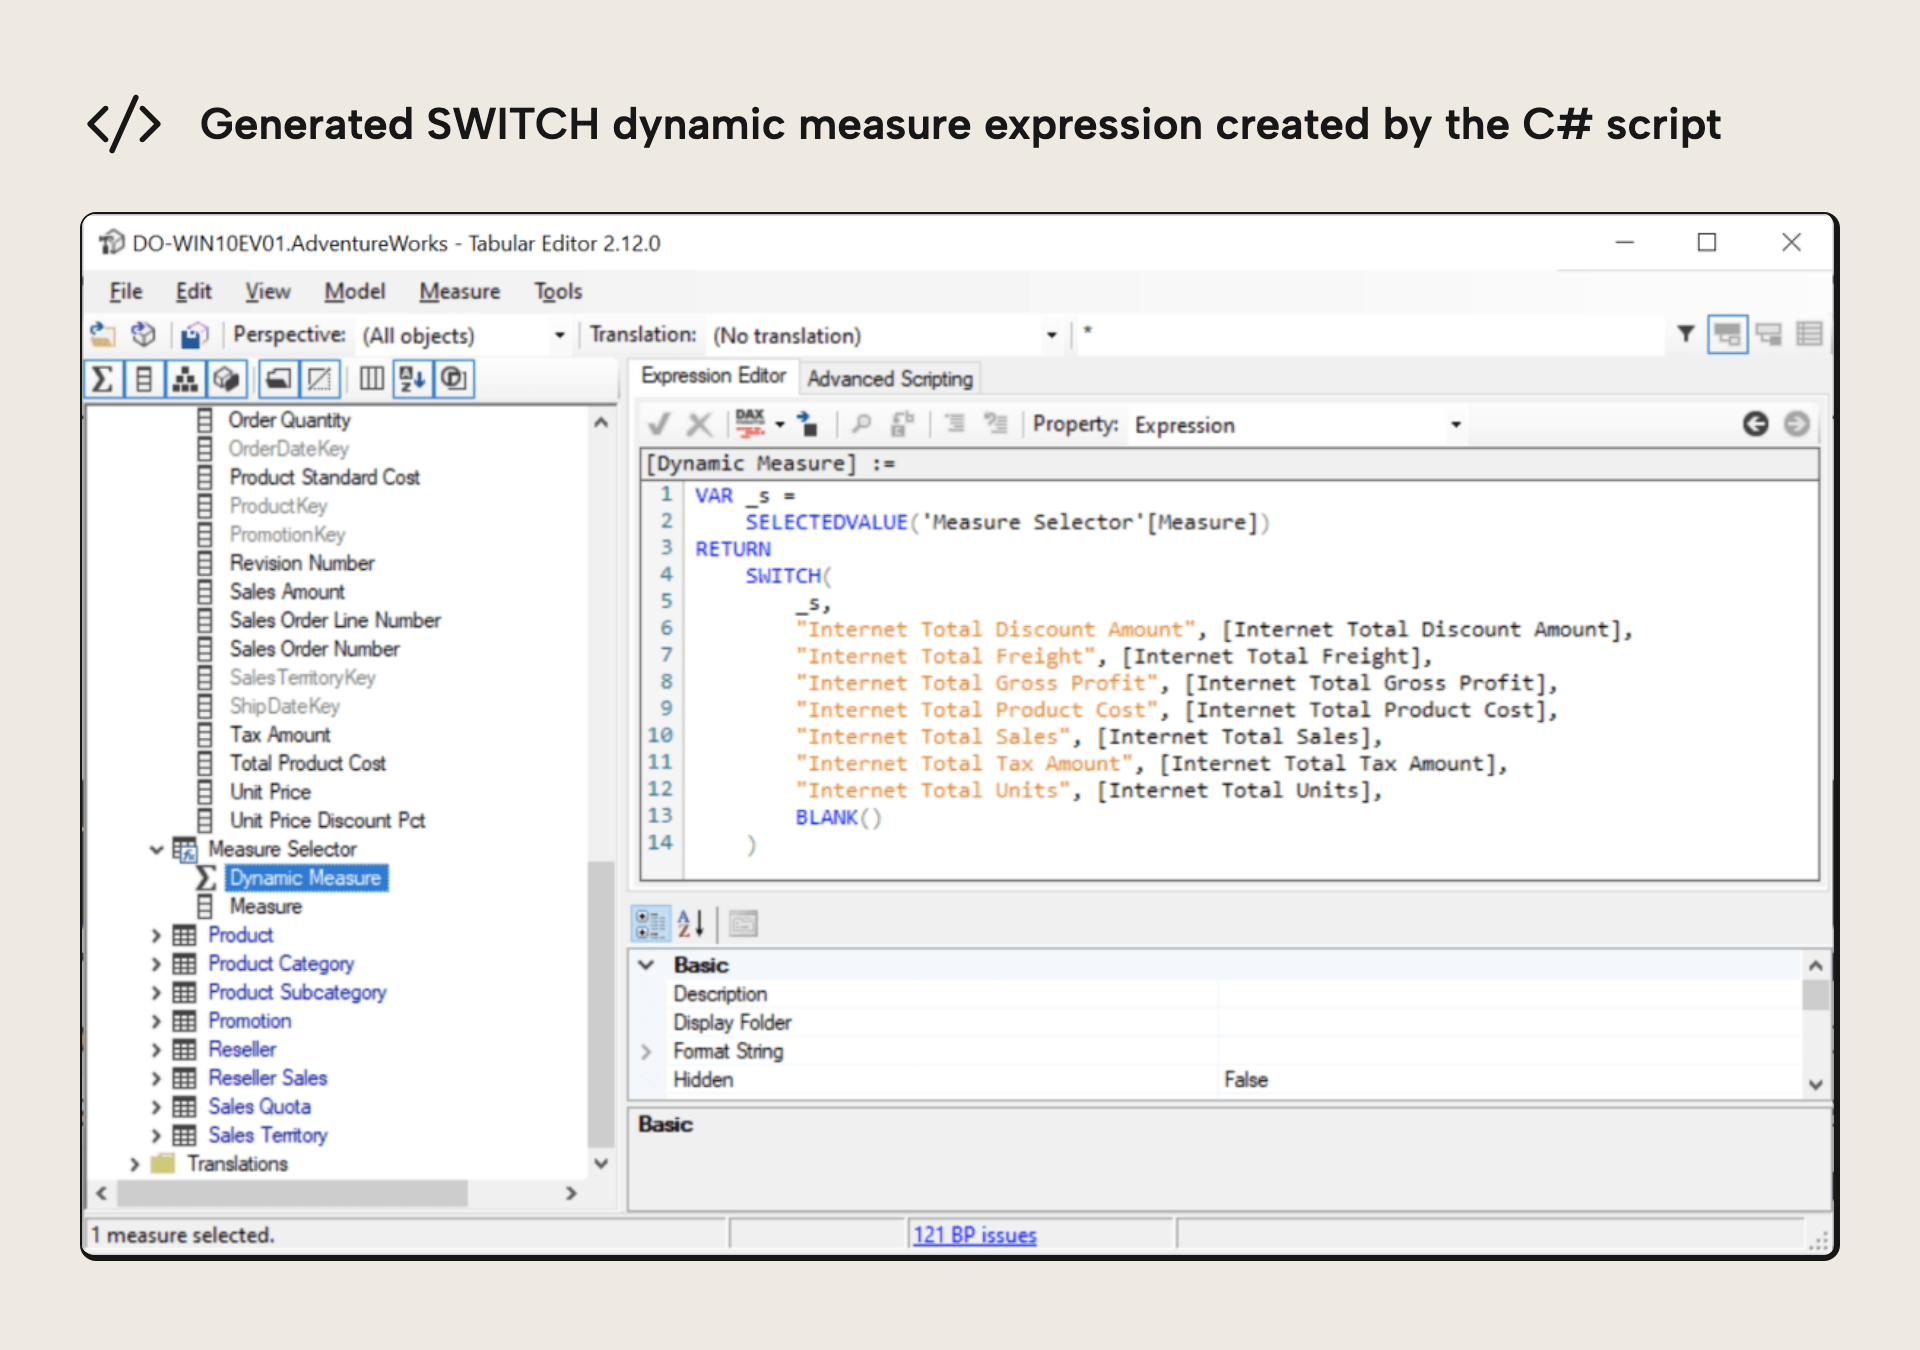Select flat list filter view icon
This screenshot has width=1920, height=1350.
[1809, 334]
